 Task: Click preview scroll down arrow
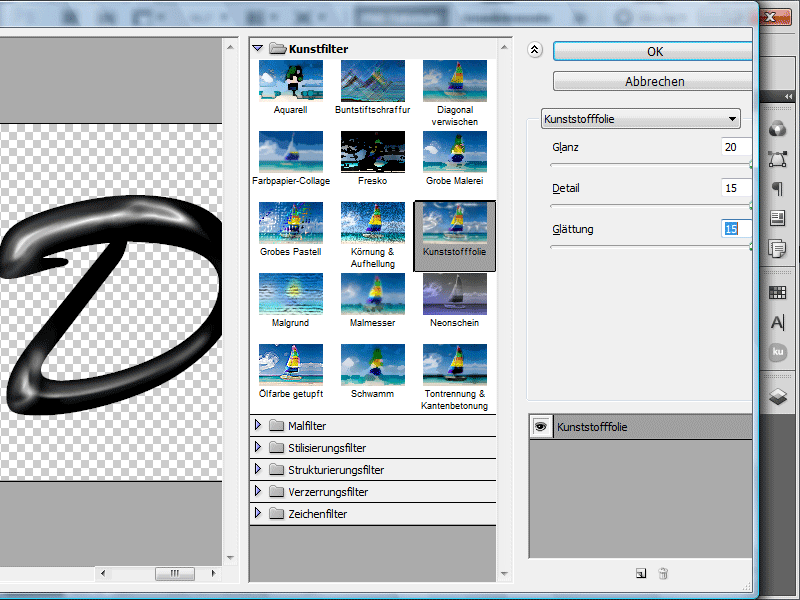pyautogui.click(x=230, y=558)
